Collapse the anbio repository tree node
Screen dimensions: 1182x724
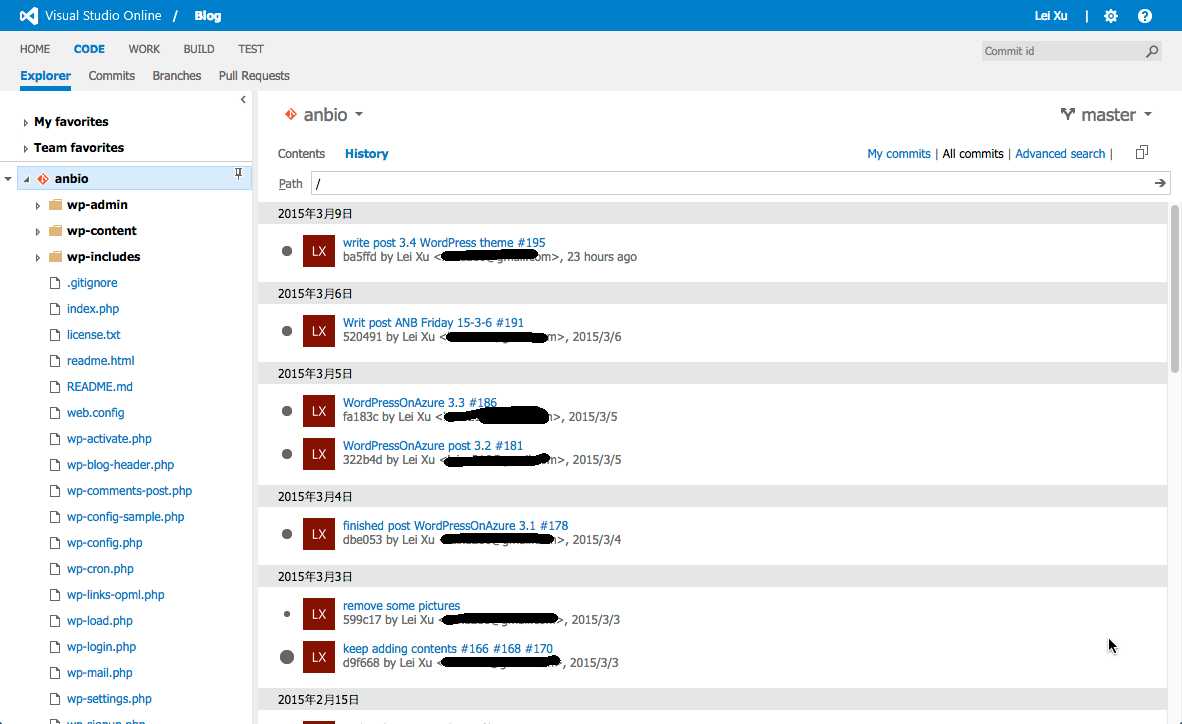[x=26, y=179]
